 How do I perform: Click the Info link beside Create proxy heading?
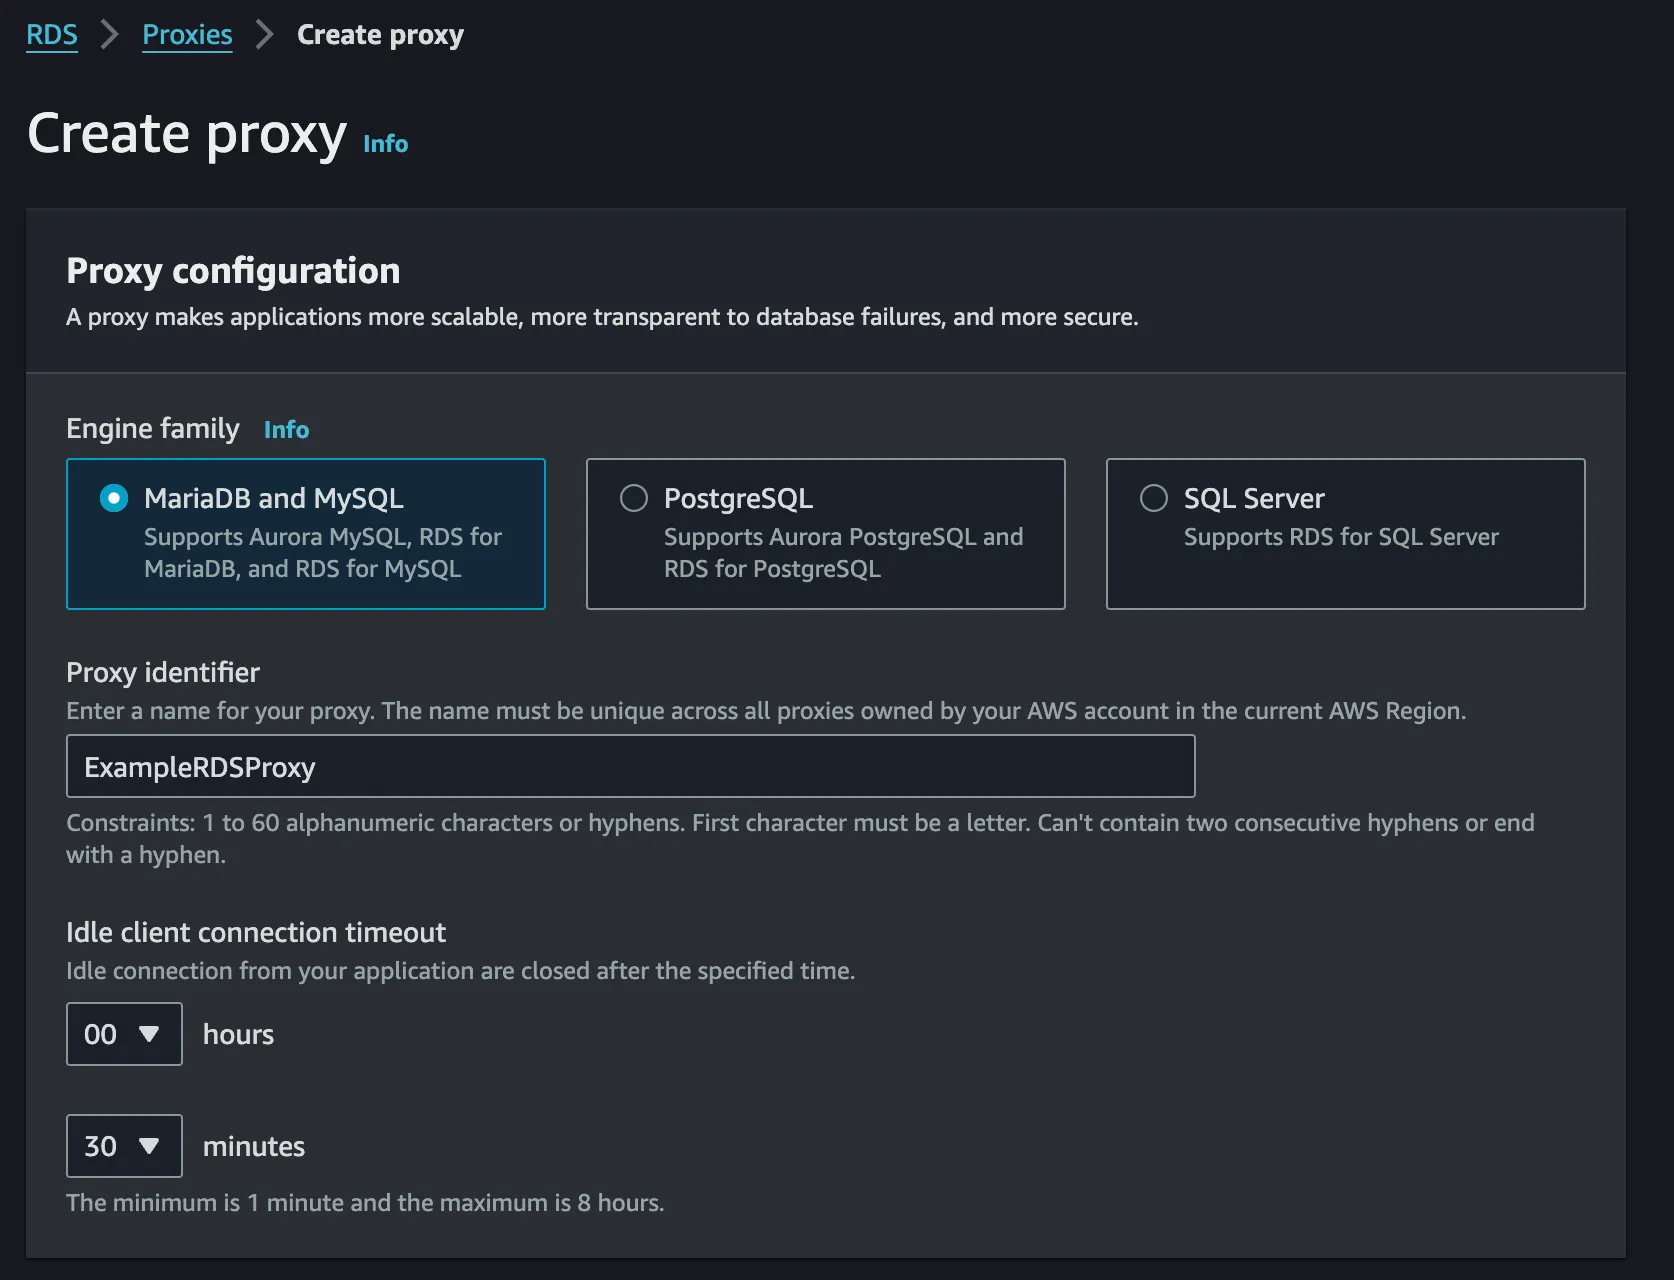(x=385, y=144)
